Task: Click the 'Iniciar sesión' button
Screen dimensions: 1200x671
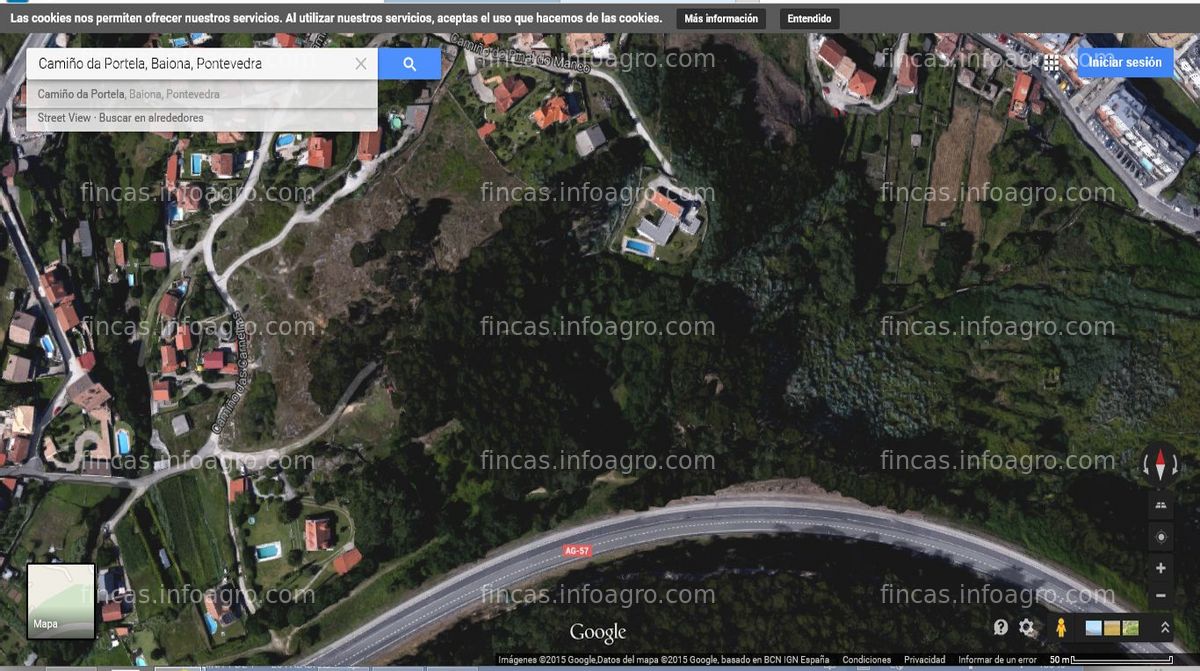Action: (x=1125, y=62)
